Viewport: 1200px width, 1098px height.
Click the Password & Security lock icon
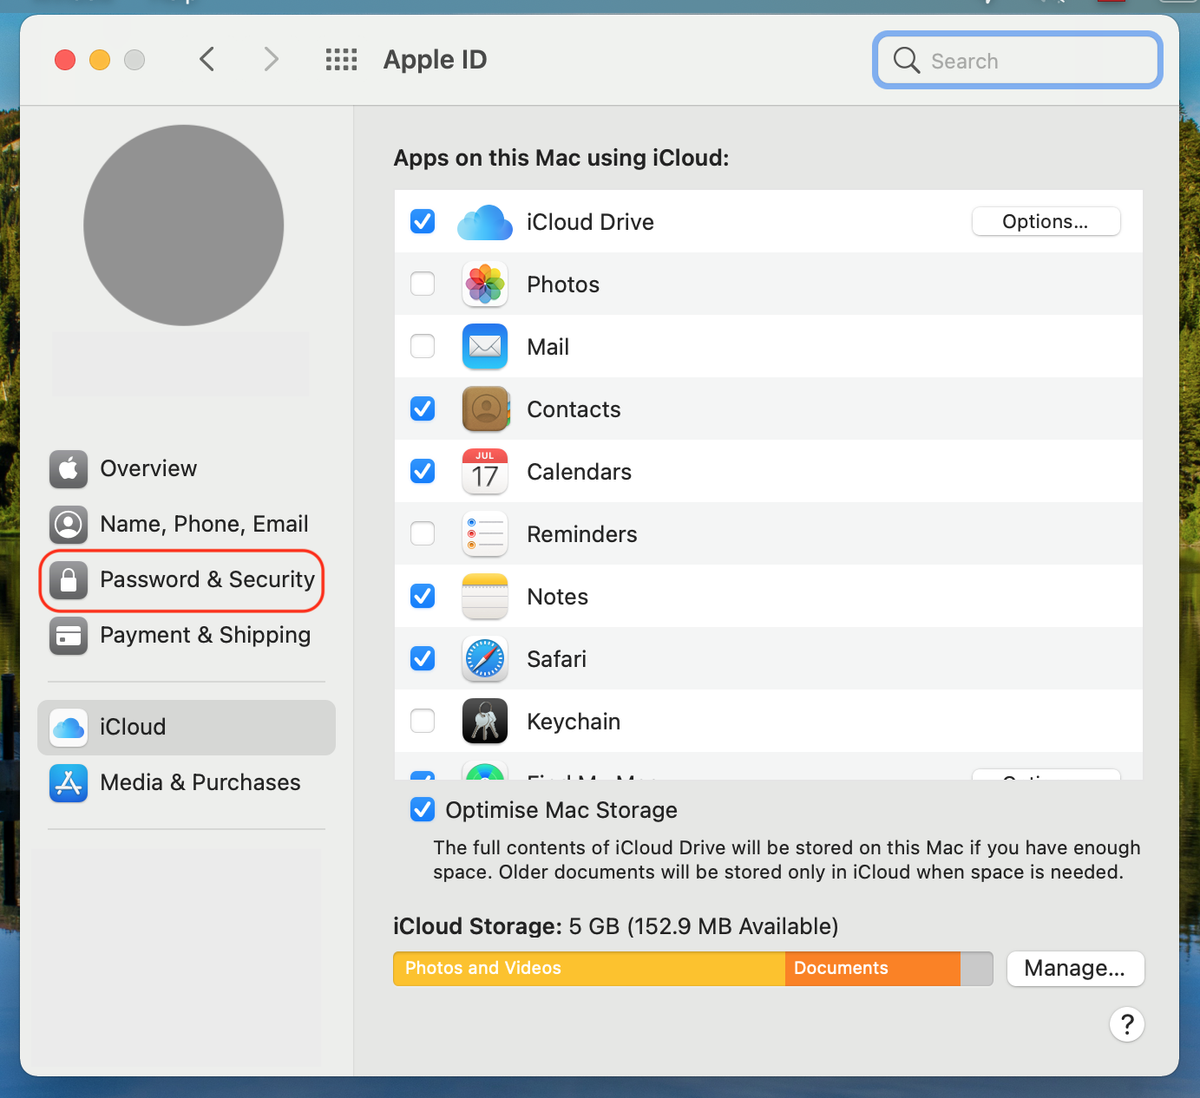tap(68, 580)
